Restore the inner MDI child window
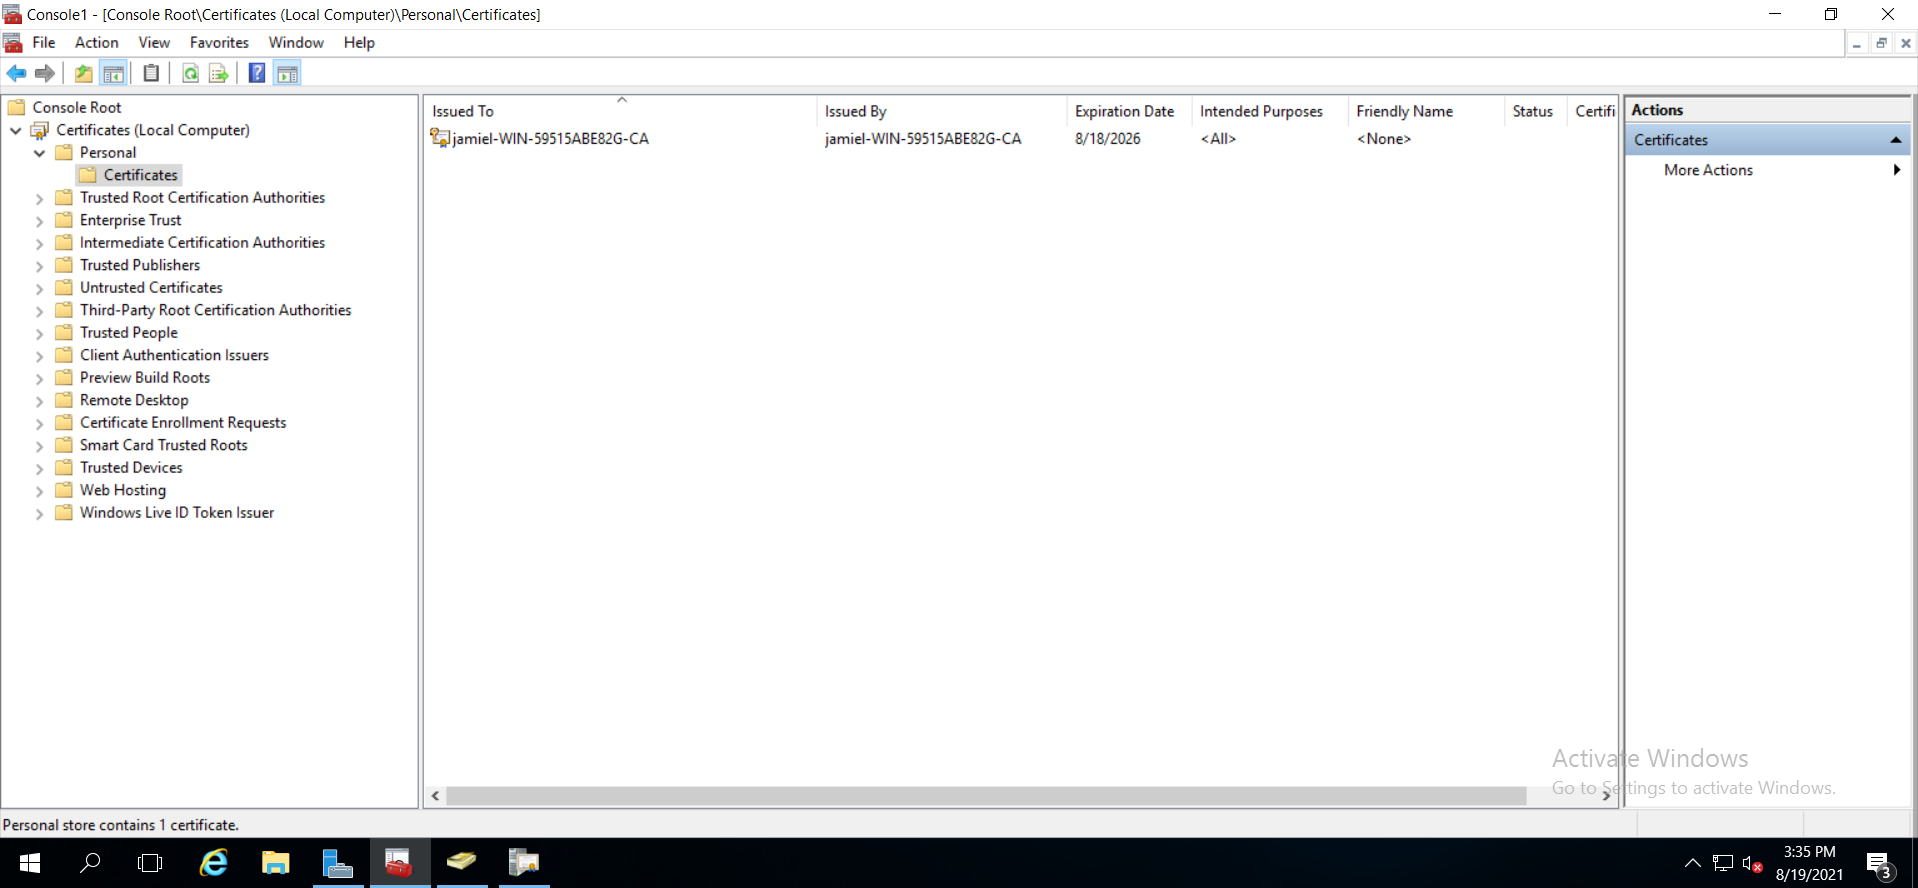 pos(1881,43)
